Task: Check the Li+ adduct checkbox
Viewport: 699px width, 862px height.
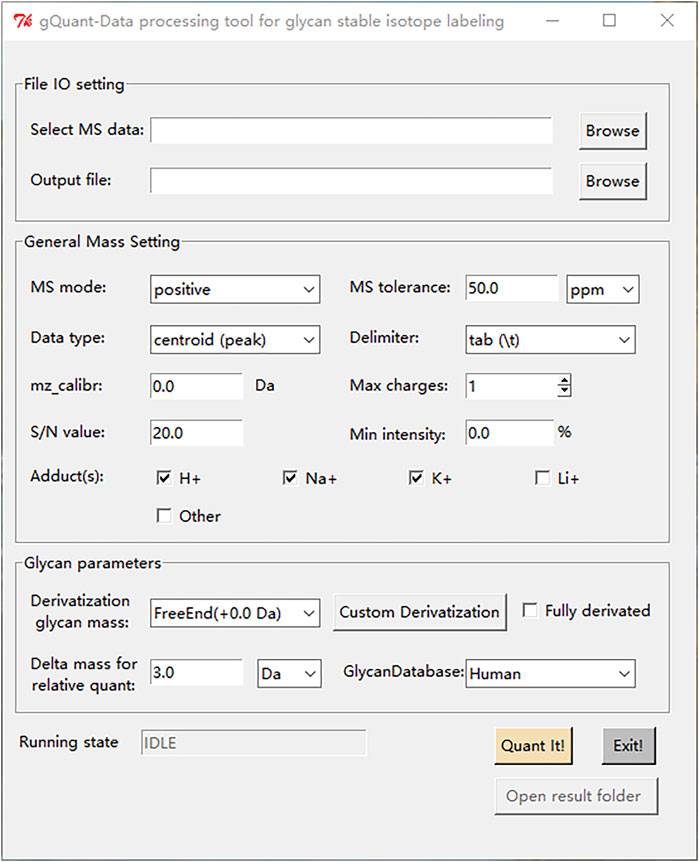Action: pyautogui.click(x=542, y=477)
